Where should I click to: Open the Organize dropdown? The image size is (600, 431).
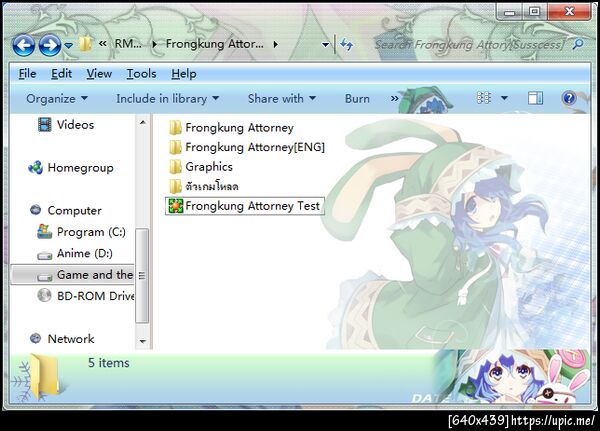(57, 99)
